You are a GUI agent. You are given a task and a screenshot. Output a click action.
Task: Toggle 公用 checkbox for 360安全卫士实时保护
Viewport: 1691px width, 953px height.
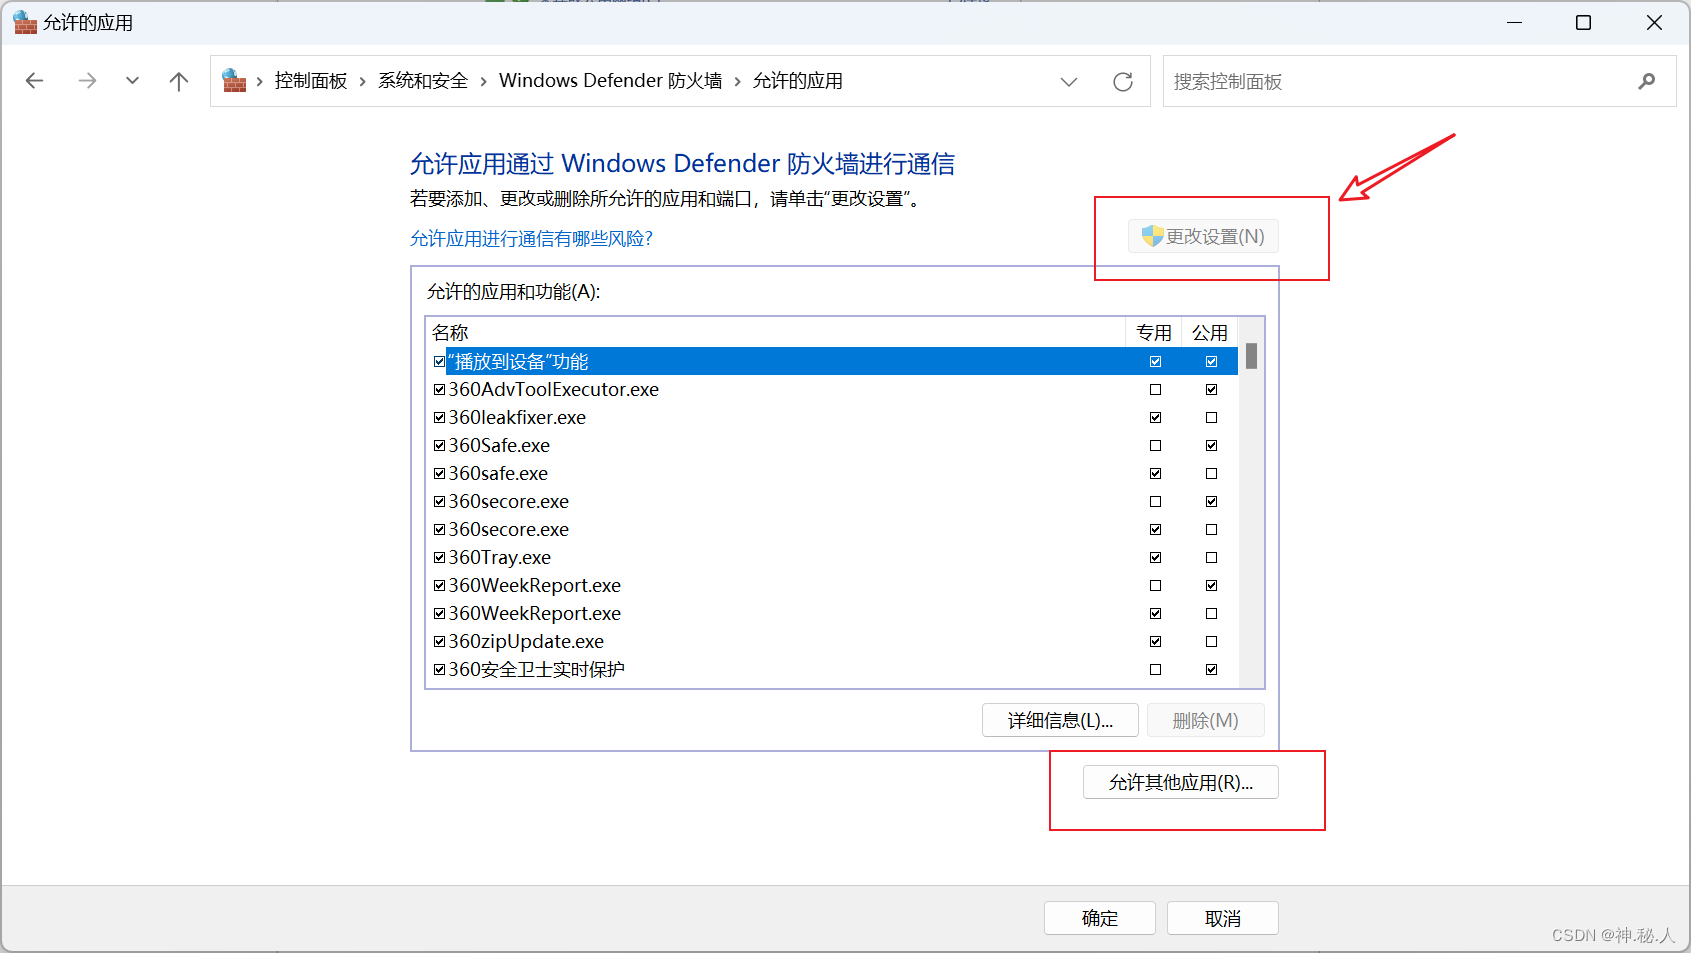pos(1211,669)
